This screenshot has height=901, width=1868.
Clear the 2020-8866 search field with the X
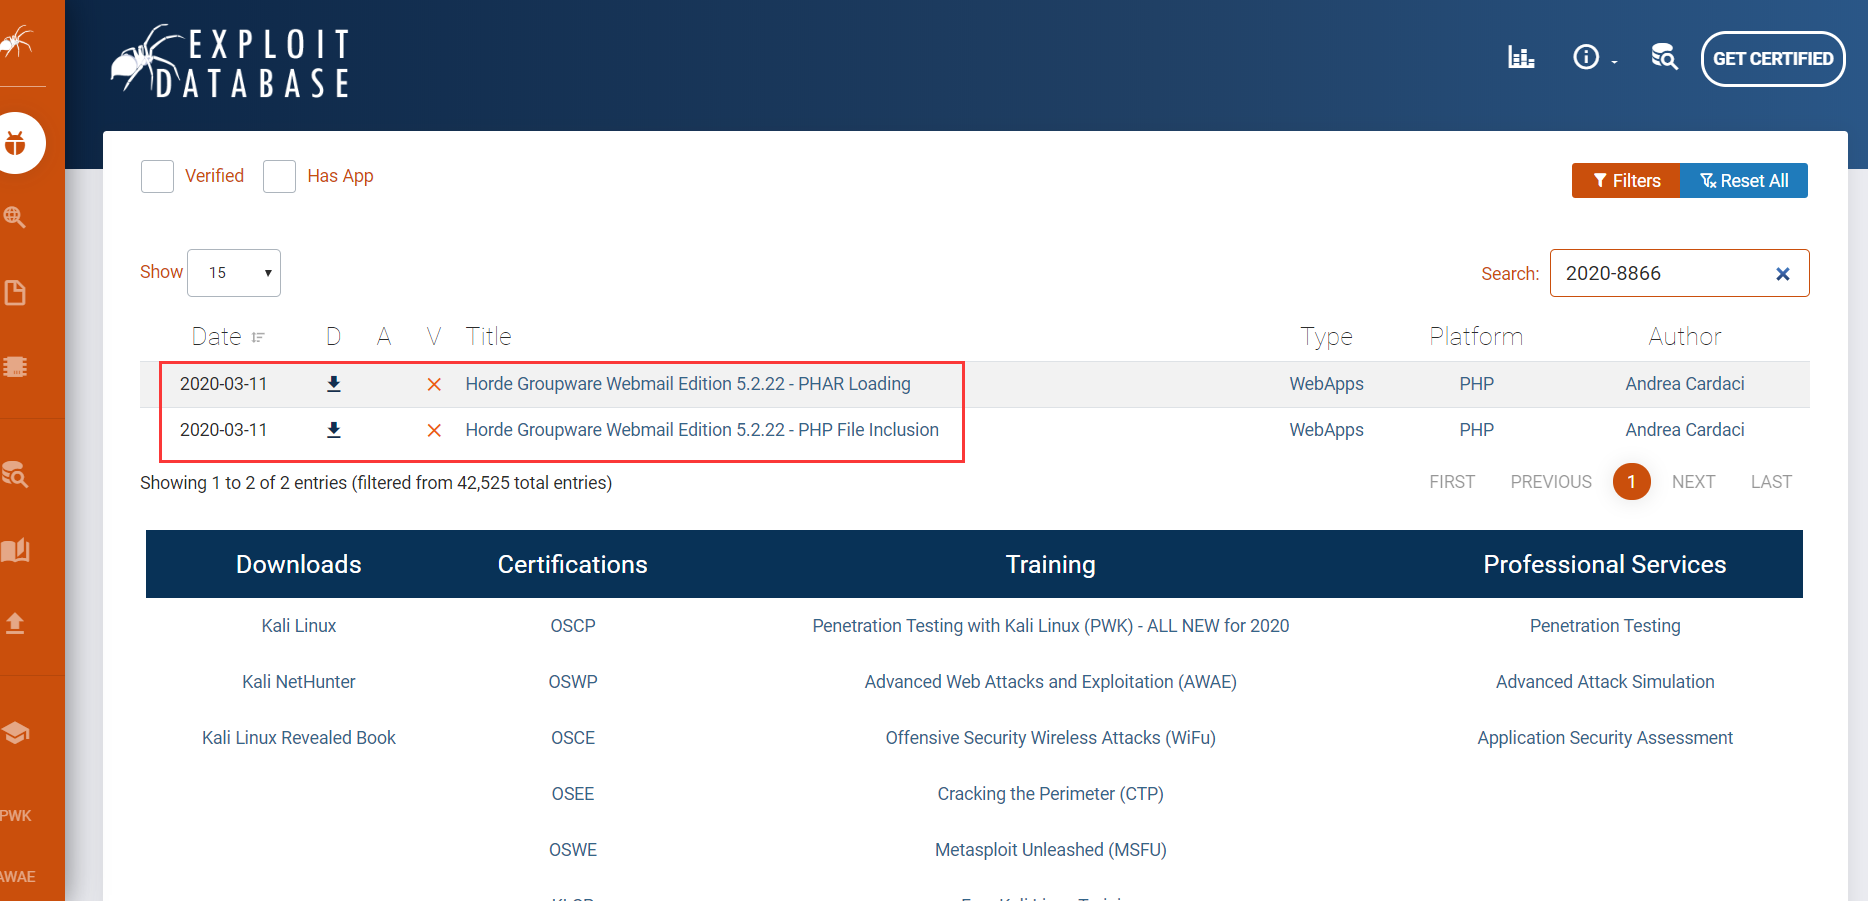pyautogui.click(x=1783, y=273)
